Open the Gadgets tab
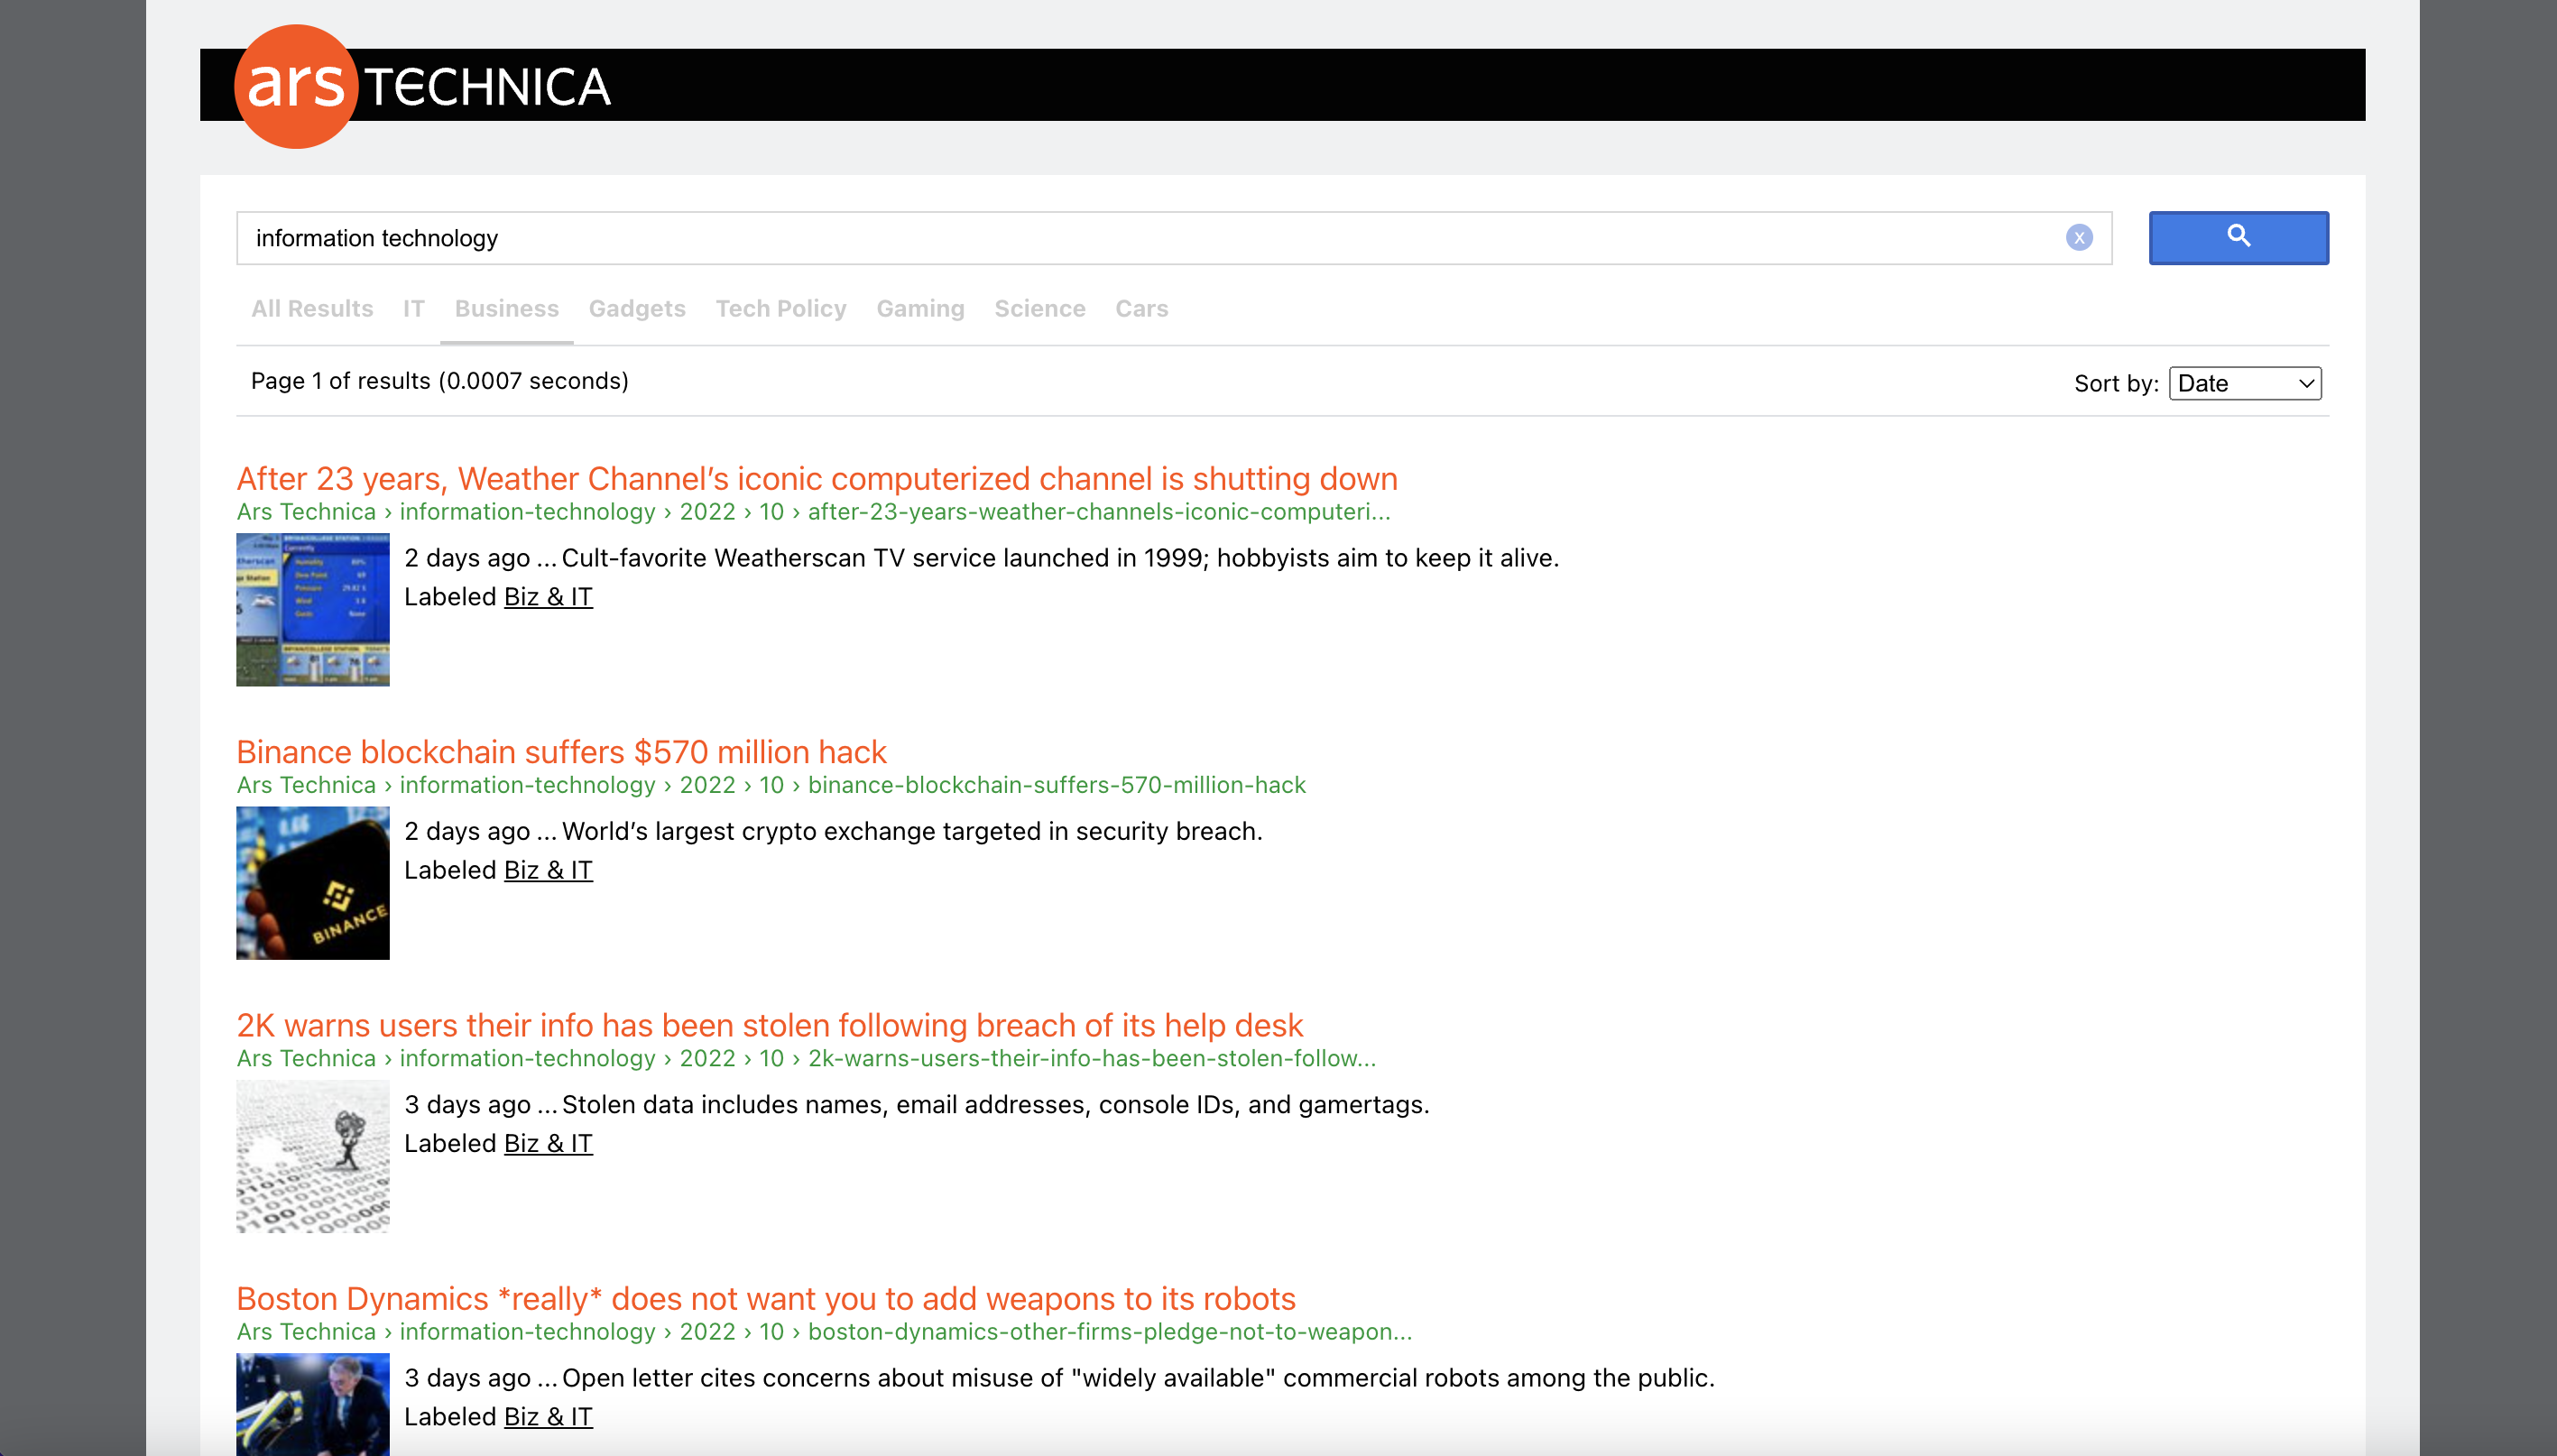The width and height of the screenshot is (2557, 1456). click(637, 309)
